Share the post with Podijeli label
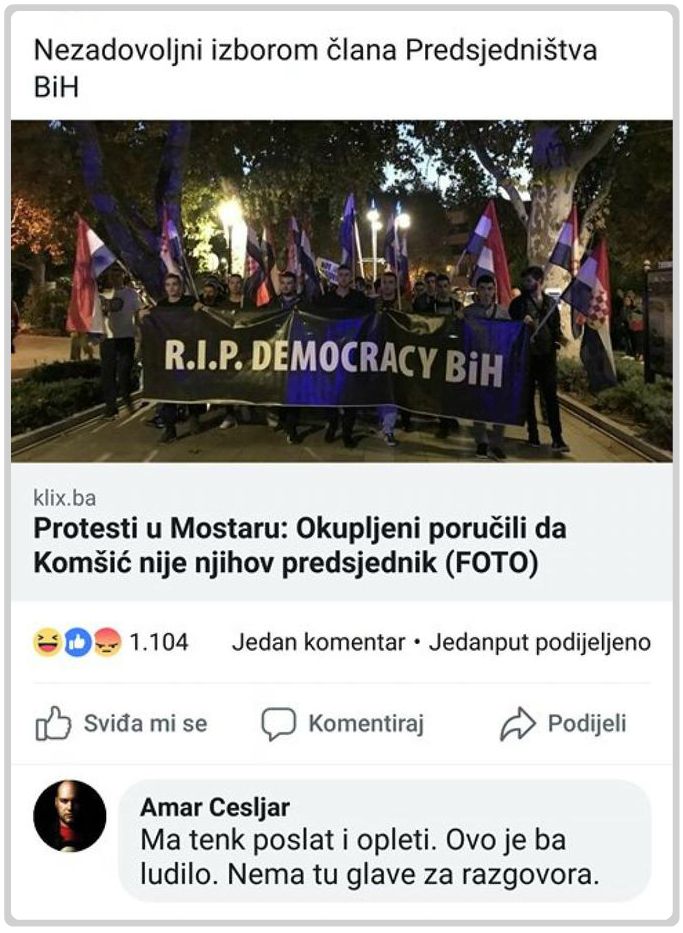This screenshot has height=933, width=683. pyautogui.click(x=587, y=724)
